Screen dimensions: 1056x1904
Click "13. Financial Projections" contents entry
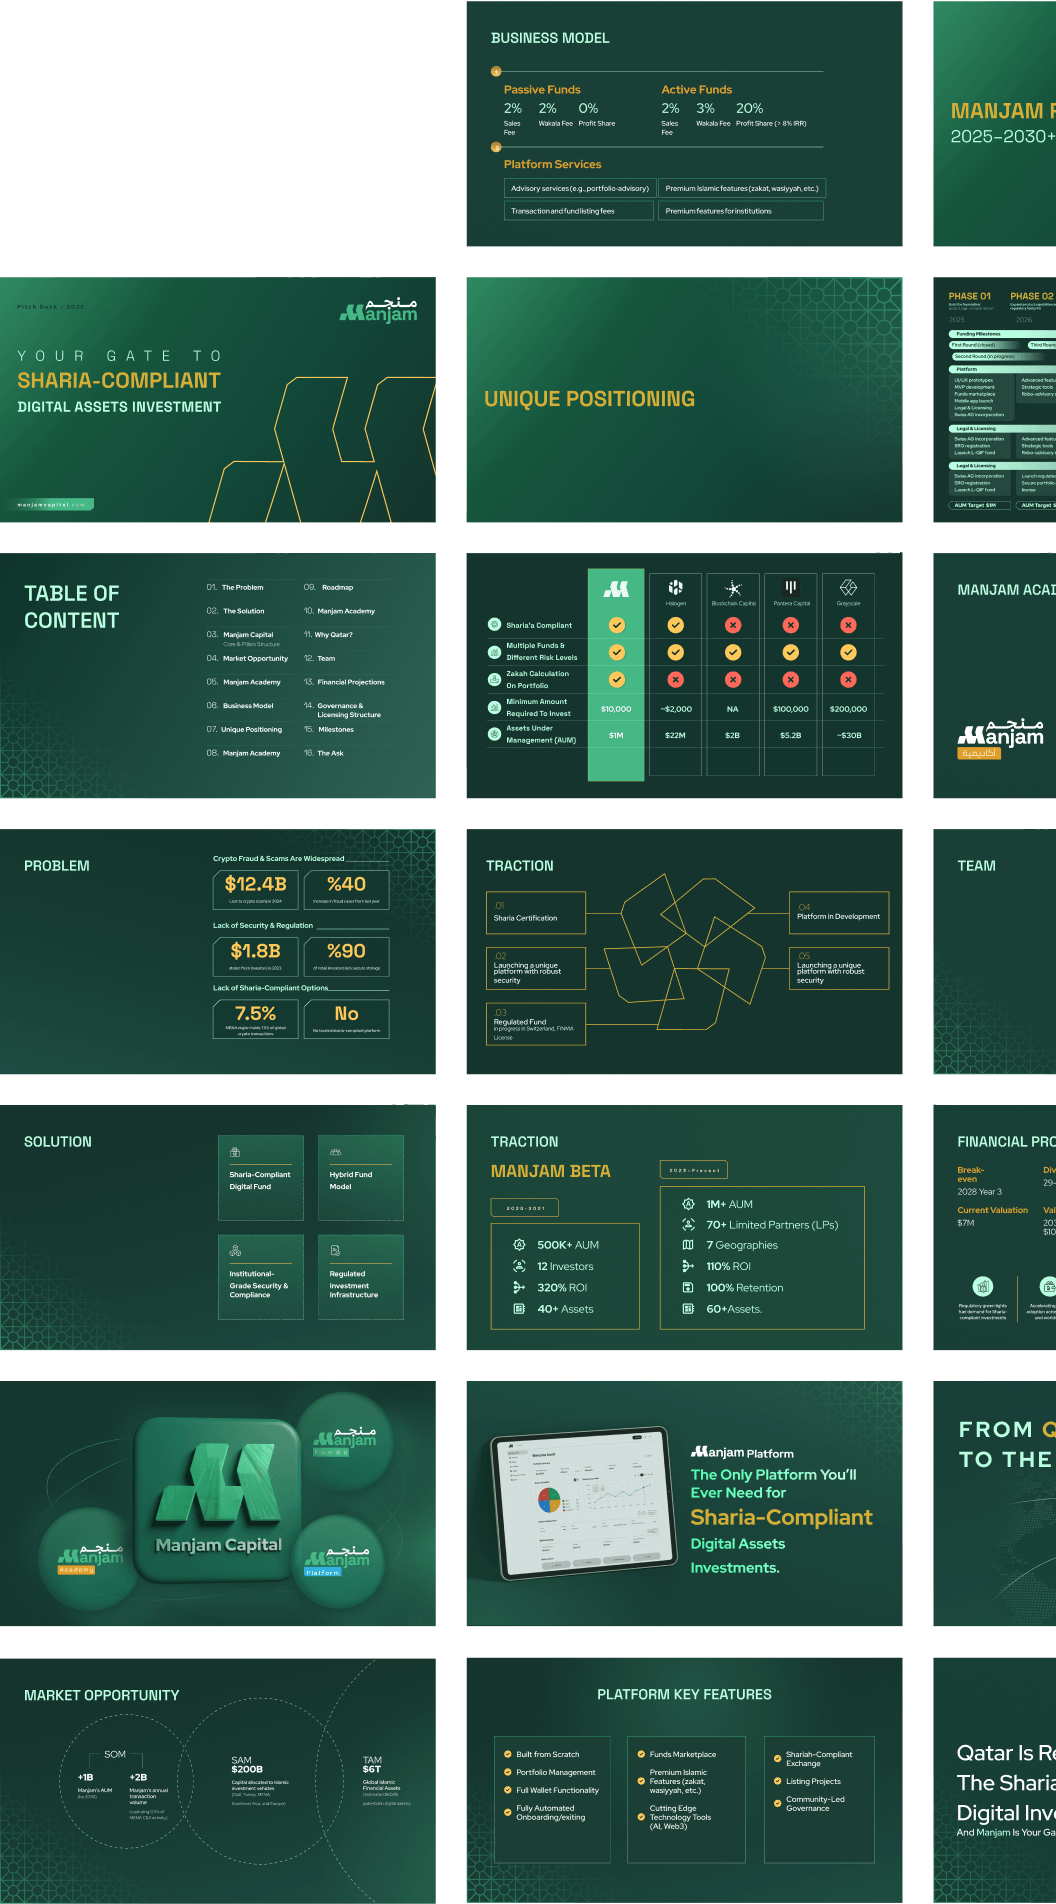pos(344,682)
